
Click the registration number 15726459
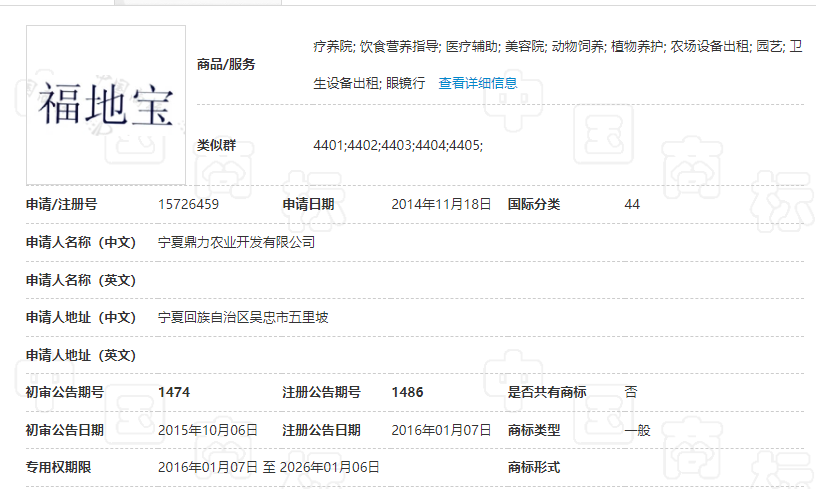pos(188,204)
